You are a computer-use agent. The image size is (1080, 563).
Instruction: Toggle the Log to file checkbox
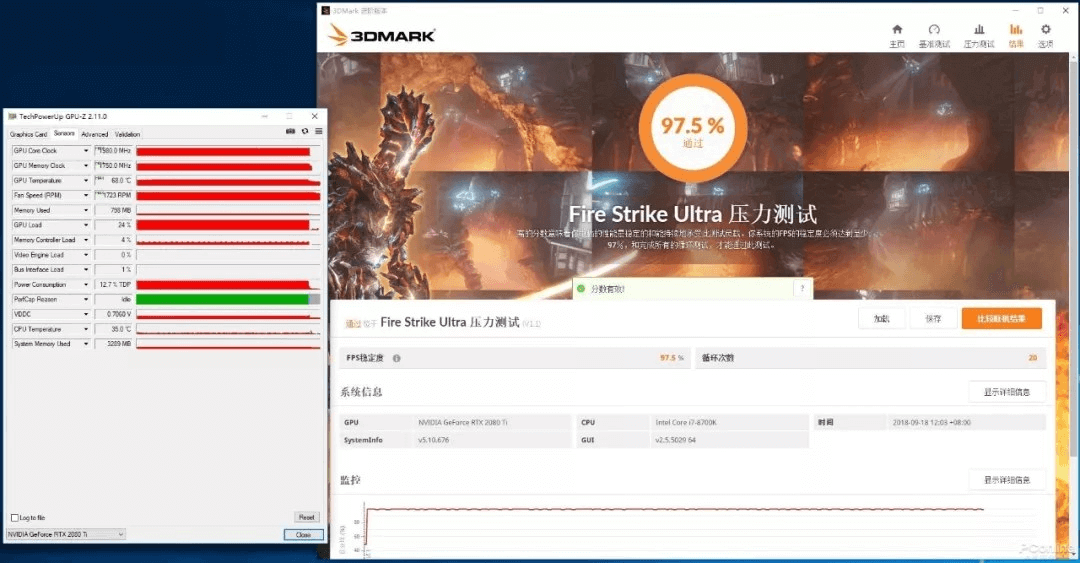(14, 518)
